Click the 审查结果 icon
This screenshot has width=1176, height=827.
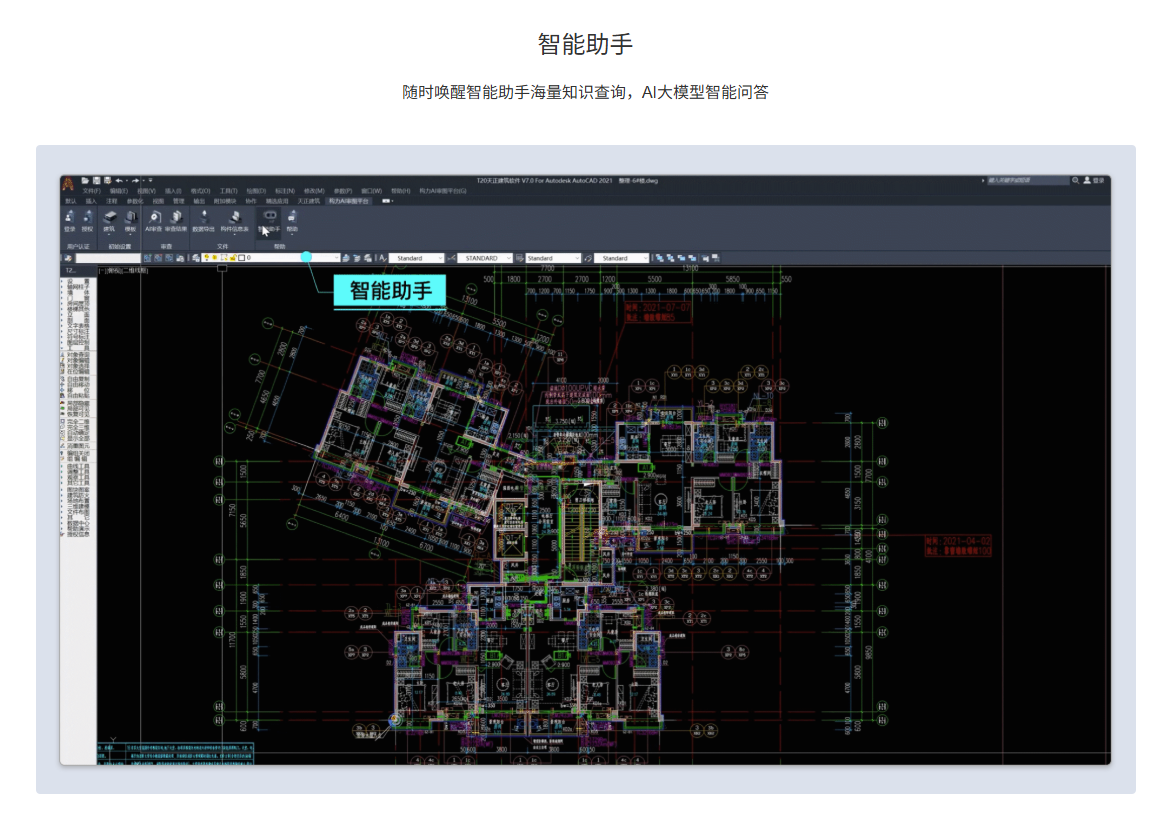[176, 216]
